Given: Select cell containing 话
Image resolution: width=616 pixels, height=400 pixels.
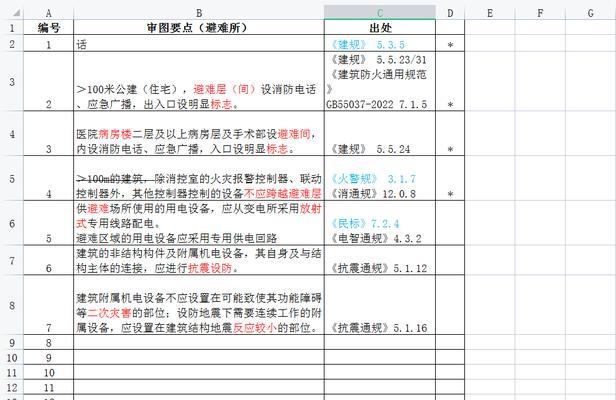Looking at the screenshot, I should (199, 44).
